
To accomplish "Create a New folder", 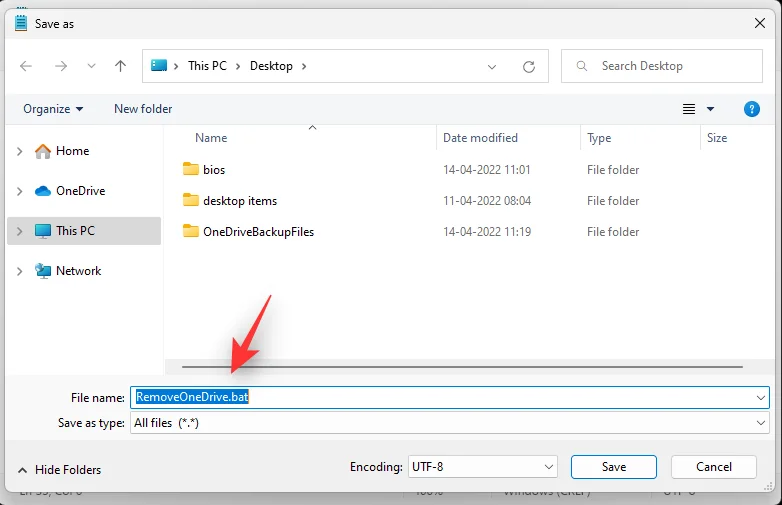I will coord(143,109).
